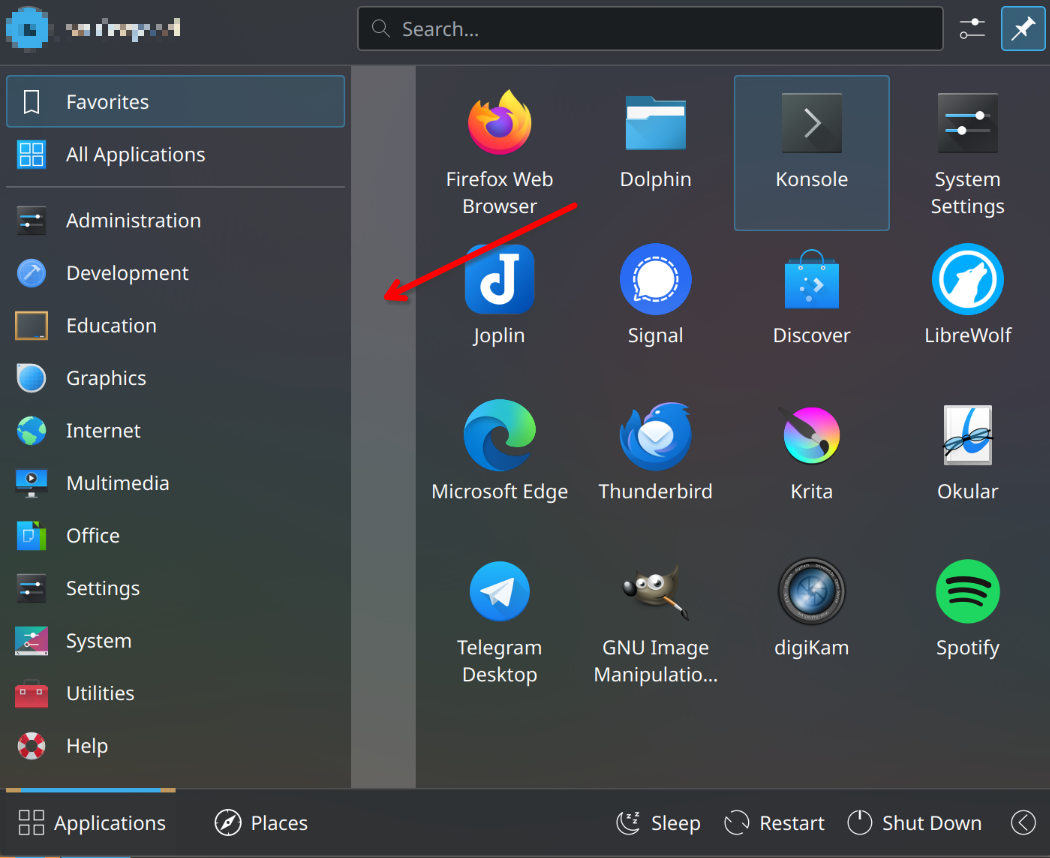Open Thunderbird mail client
This screenshot has height=858, width=1050.
pyautogui.click(x=655, y=451)
